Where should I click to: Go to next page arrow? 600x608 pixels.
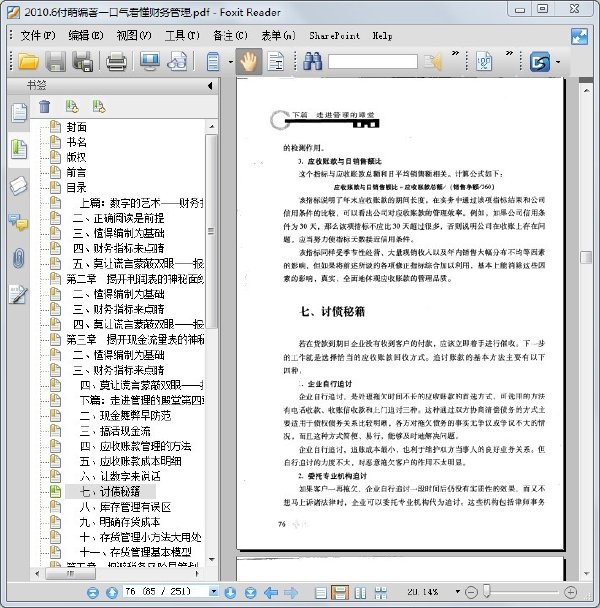coord(230,592)
